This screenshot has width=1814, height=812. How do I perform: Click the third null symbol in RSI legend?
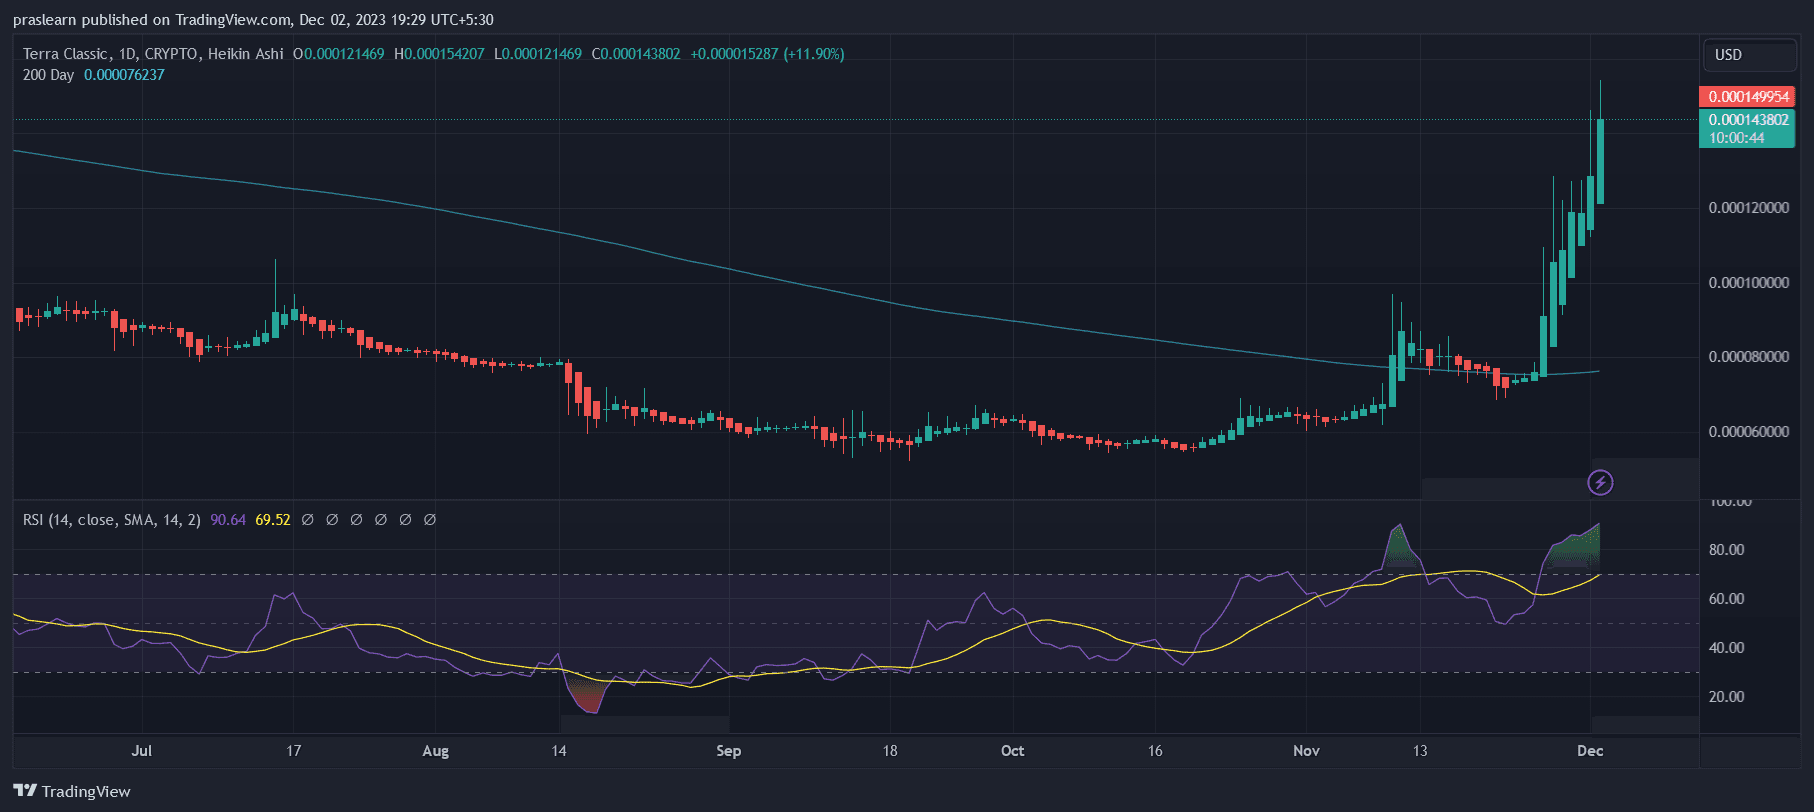point(356,520)
